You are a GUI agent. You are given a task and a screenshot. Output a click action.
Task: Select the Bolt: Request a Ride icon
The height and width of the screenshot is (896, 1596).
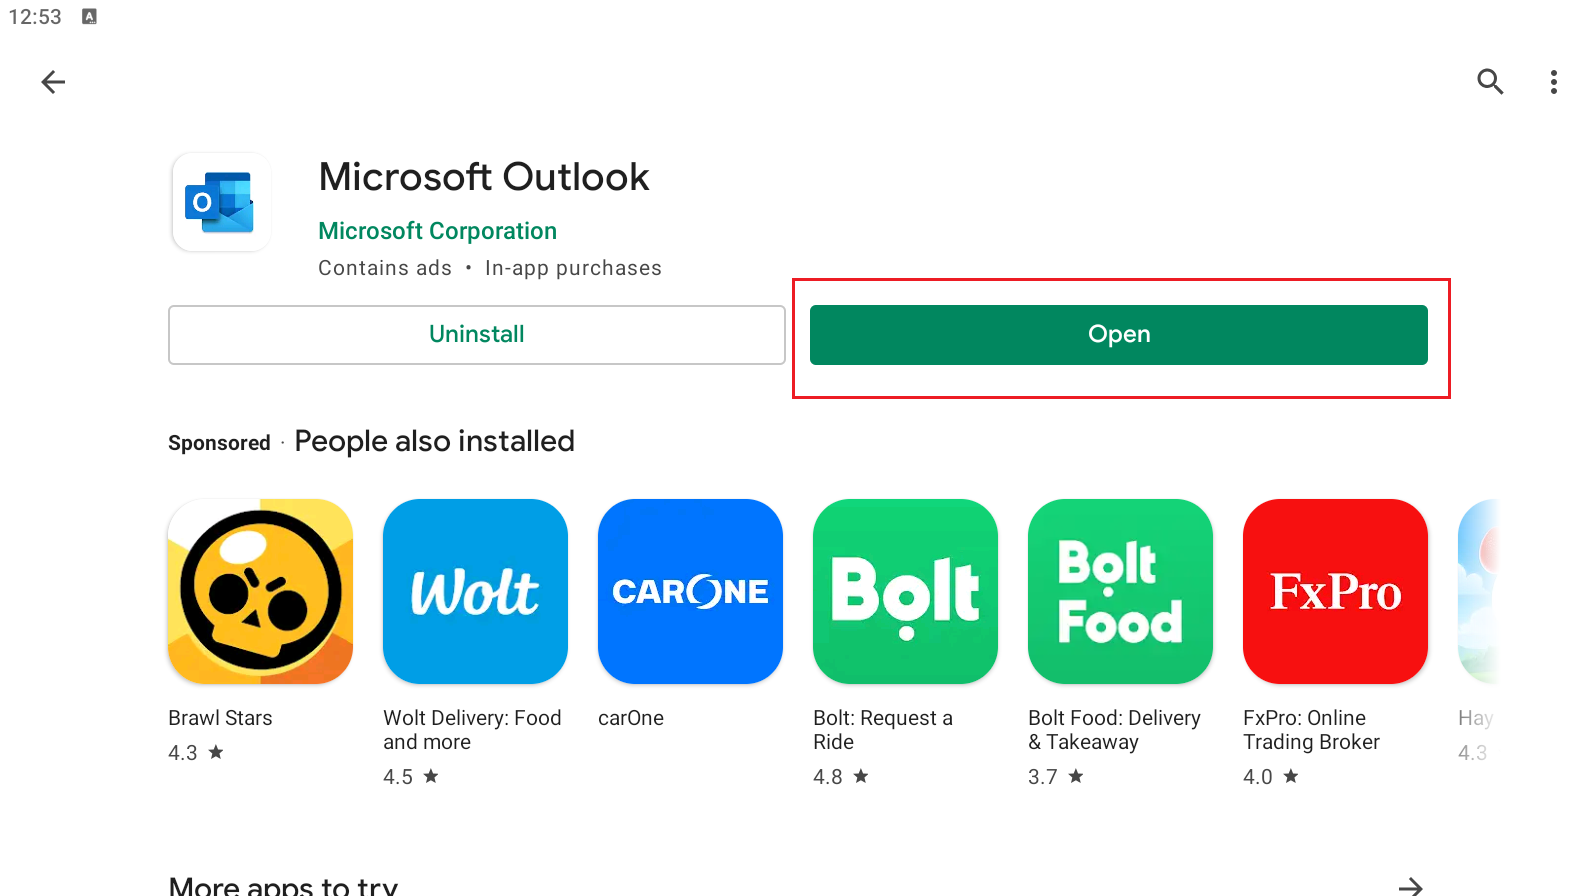(905, 591)
